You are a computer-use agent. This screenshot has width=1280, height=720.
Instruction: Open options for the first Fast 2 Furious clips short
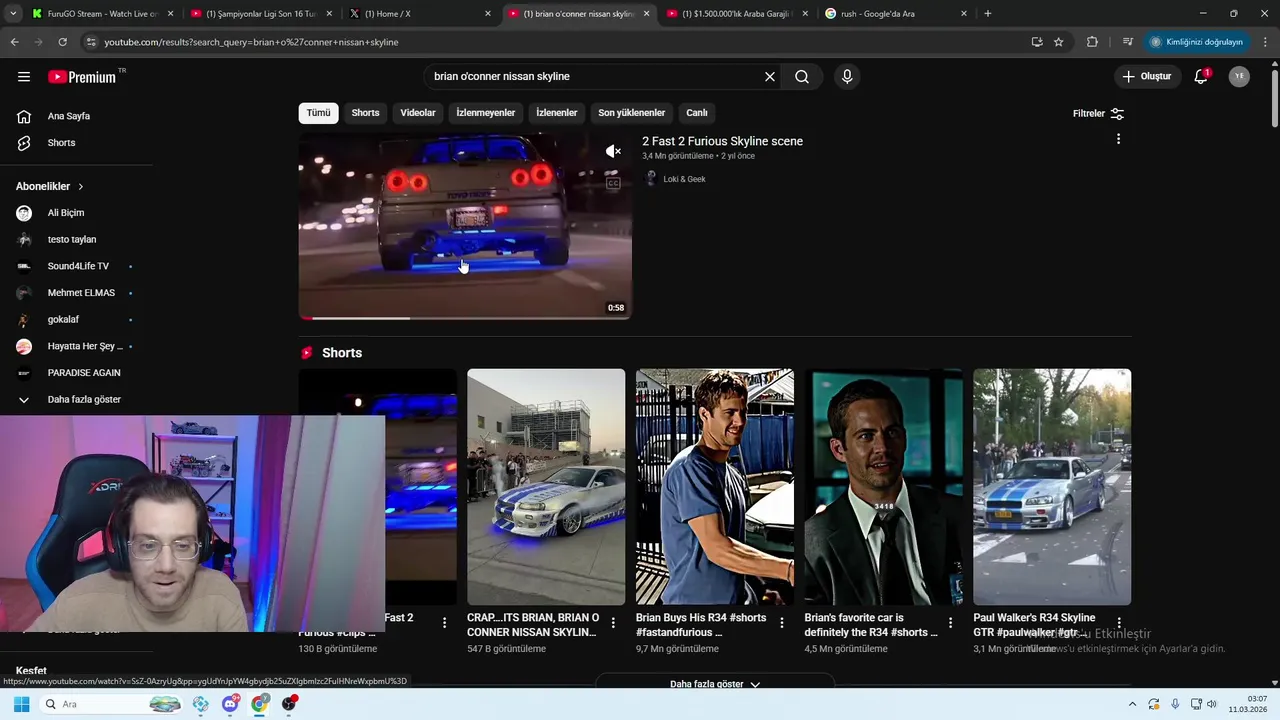445,623
